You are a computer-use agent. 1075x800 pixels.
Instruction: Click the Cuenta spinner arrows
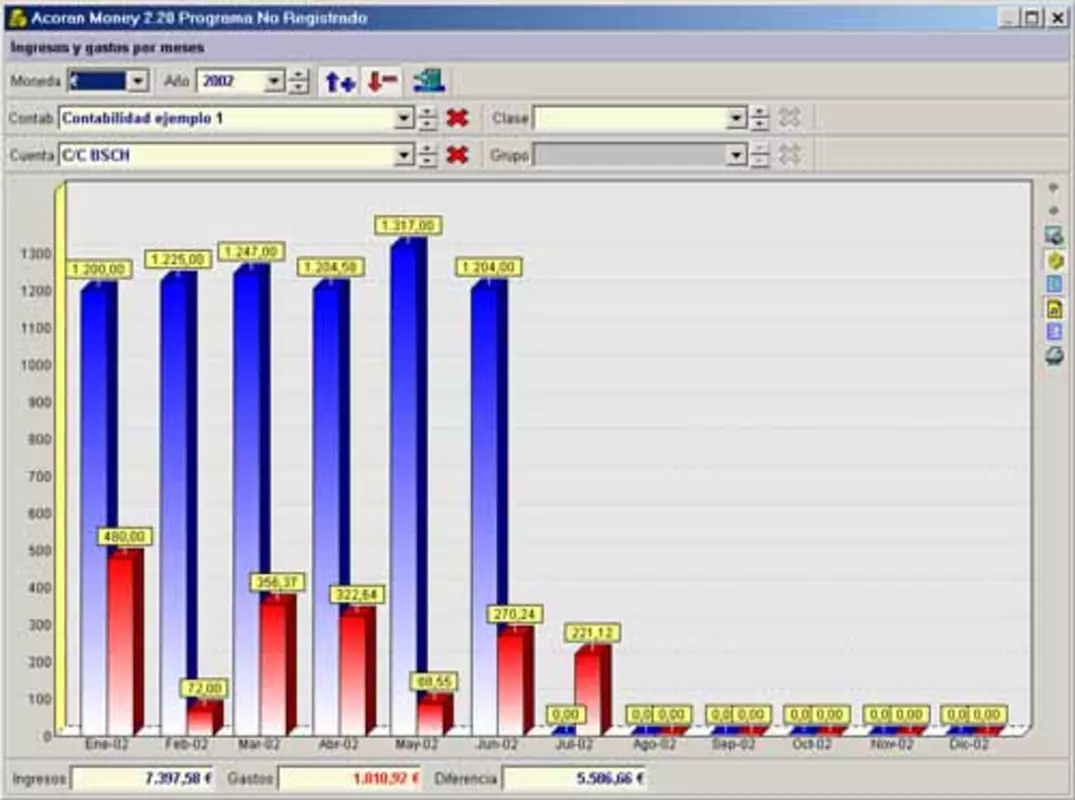[x=427, y=155]
